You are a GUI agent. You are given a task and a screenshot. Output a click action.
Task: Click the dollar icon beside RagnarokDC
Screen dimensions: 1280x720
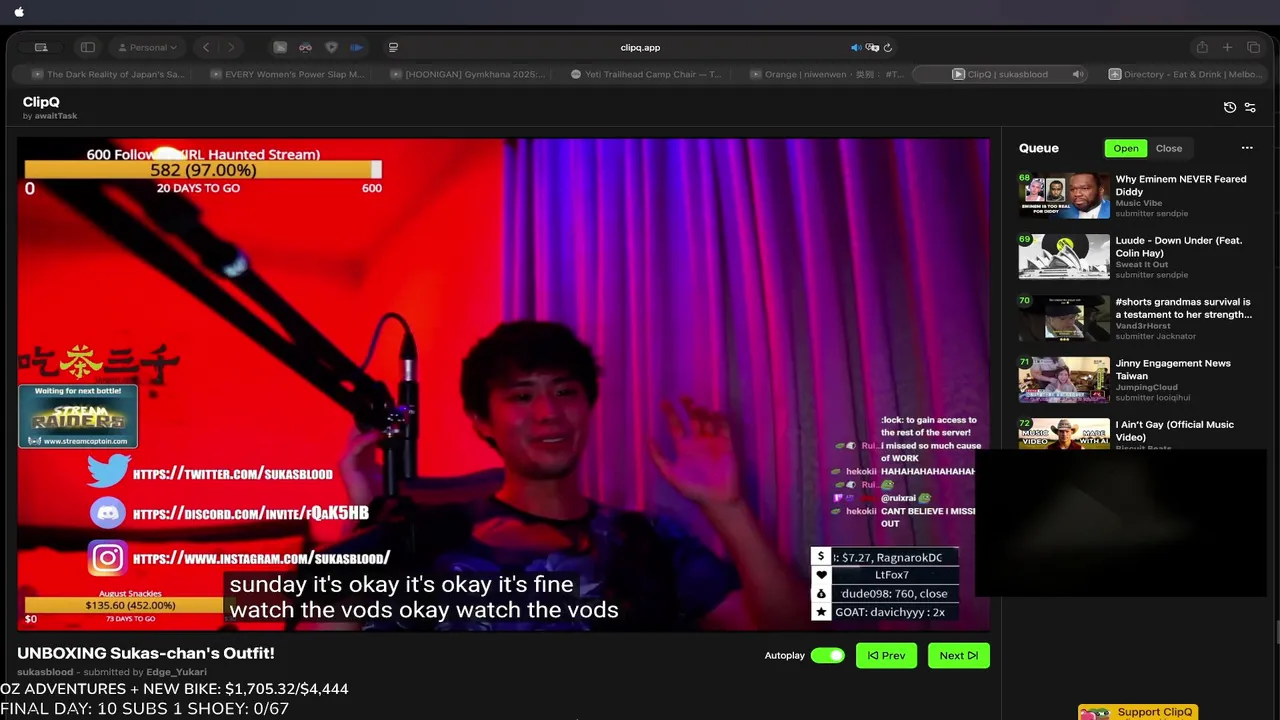(x=821, y=557)
